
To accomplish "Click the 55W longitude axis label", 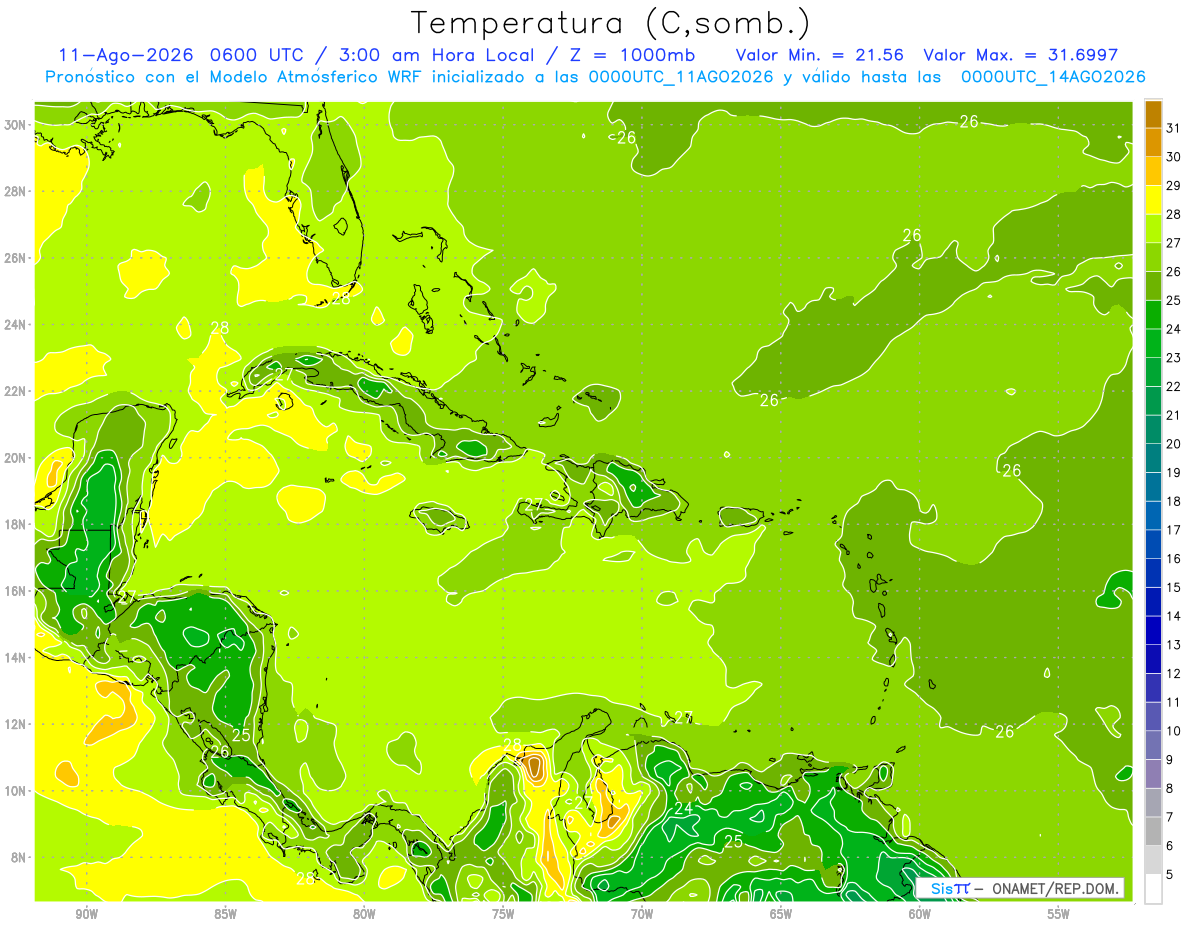I will tap(1058, 914).
